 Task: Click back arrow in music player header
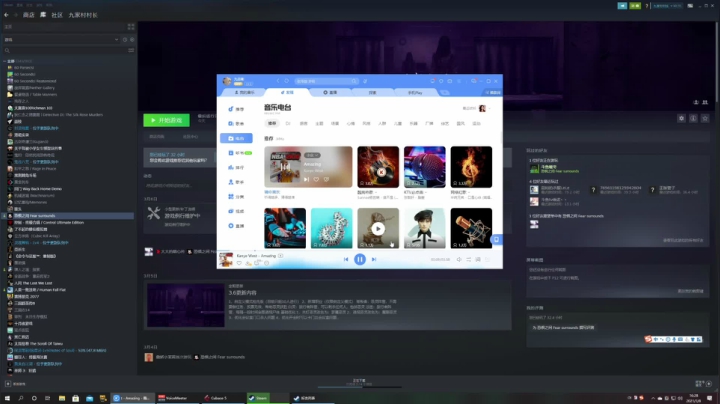tap(278, 81)
